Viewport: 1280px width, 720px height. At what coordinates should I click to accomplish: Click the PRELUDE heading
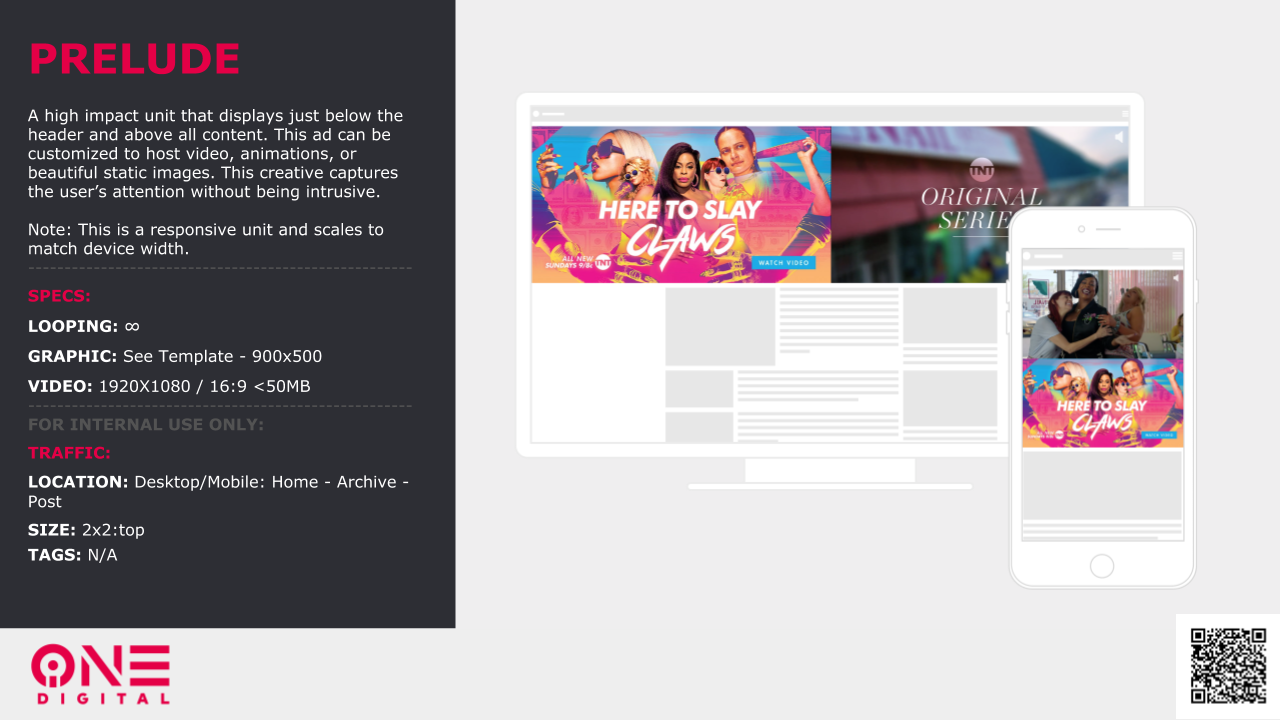pos(134,59)
